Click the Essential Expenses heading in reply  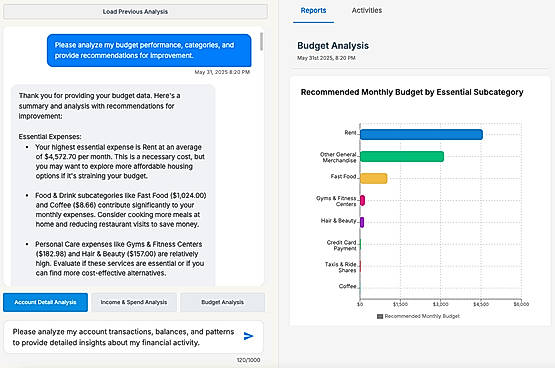coord(50,137)
